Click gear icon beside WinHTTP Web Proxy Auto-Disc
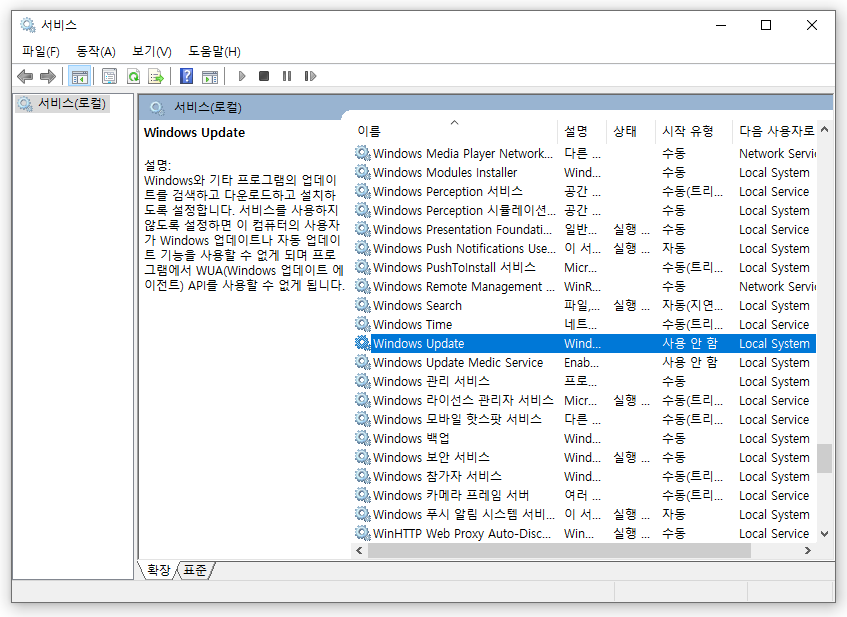847x617 pixels. (362, 533)
